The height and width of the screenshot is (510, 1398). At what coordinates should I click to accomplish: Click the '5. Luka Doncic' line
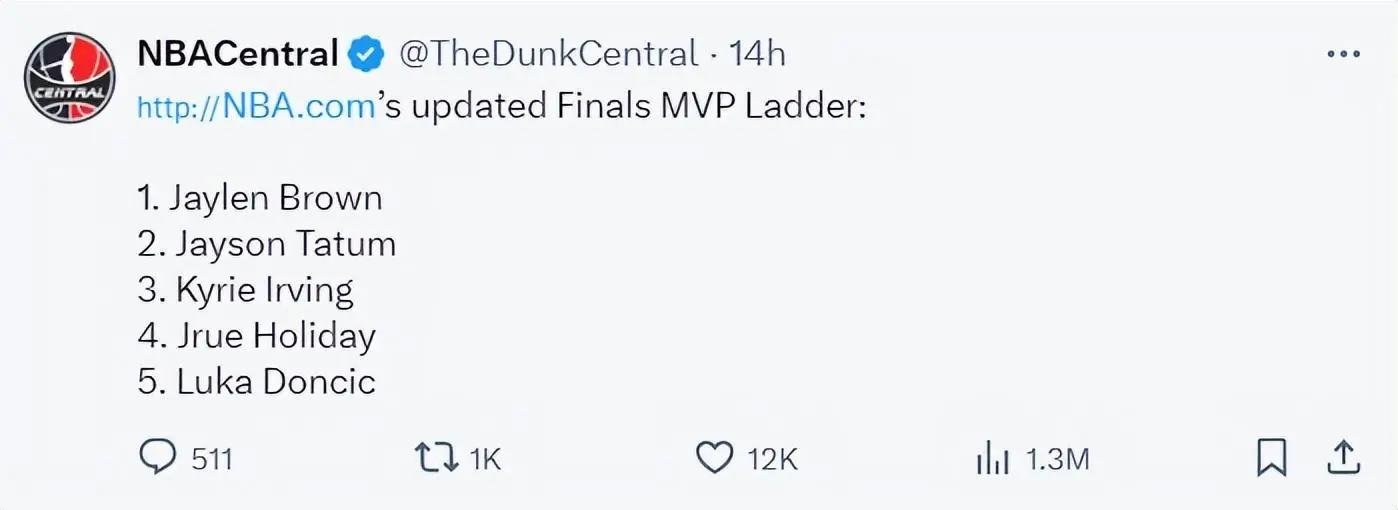(257, 381)
